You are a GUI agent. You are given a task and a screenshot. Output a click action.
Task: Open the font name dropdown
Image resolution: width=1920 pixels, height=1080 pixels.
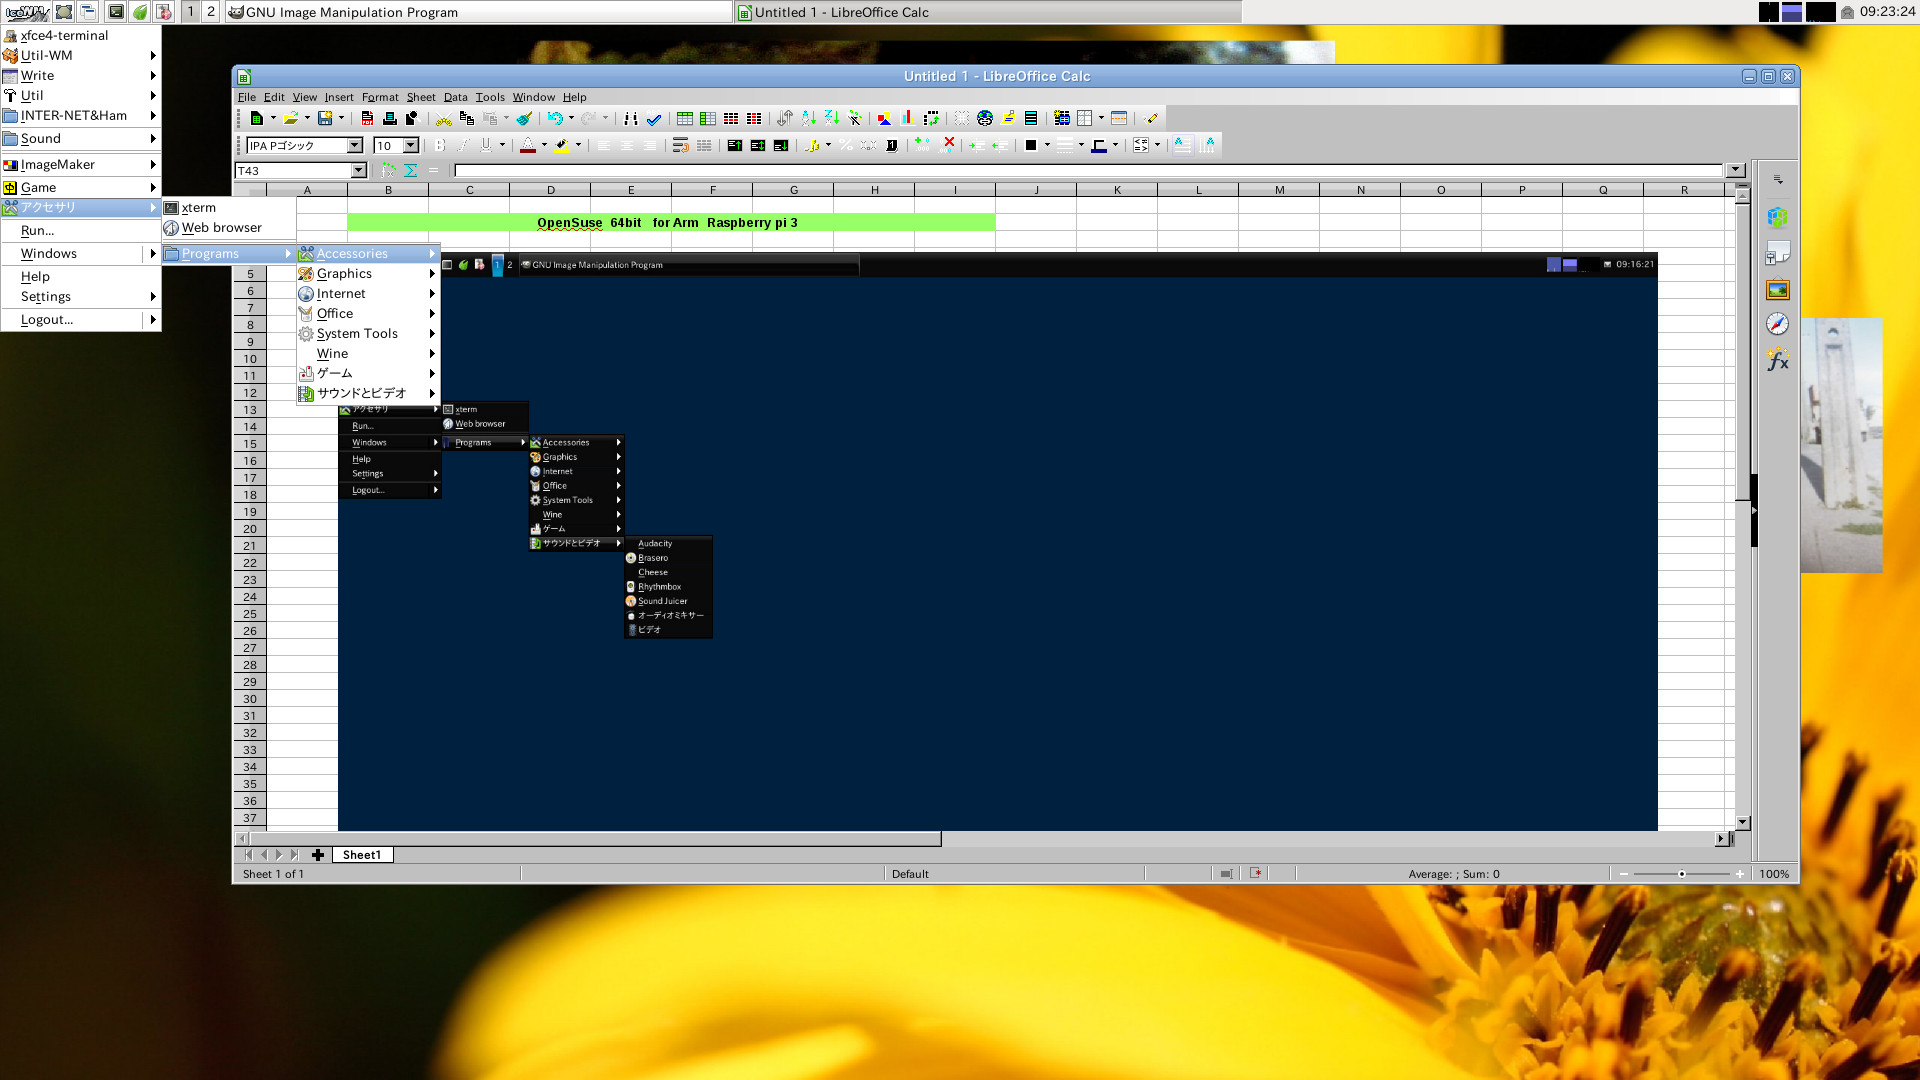[x=354, y=146]
